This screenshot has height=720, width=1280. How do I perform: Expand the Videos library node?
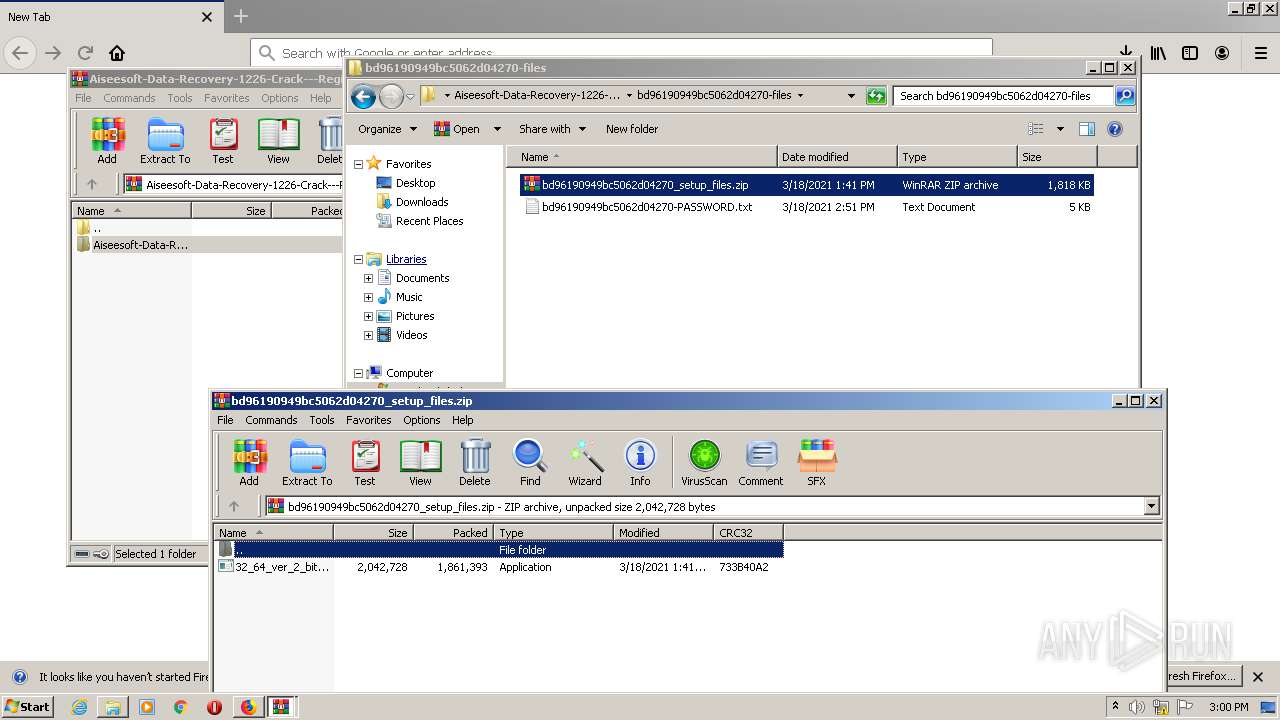pyautogui.click(x=368, y=335)
